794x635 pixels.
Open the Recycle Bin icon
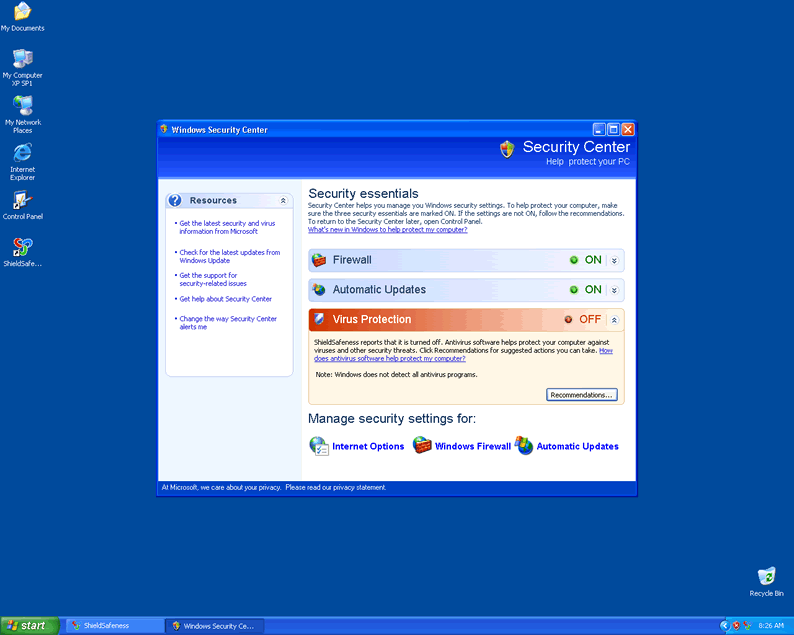(x=766, y=577)
